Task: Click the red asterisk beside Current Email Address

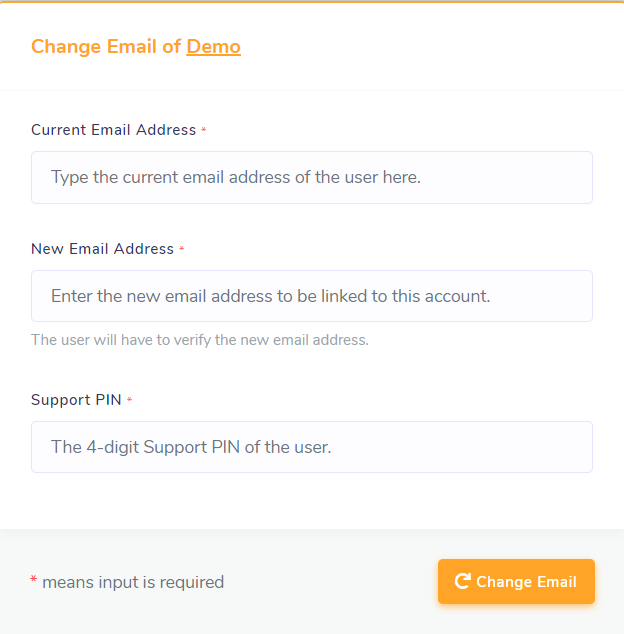Action: [x=204, y=130]
